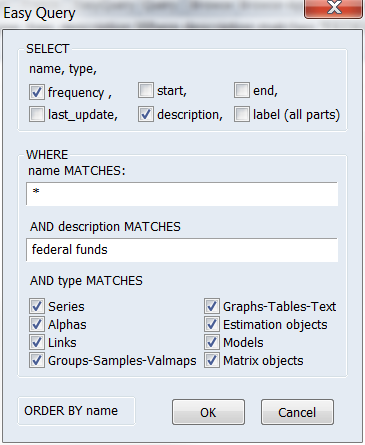Toggle the Series type checkbox
Viewport: 365px width, 445px height.
(x=37, y=306)
